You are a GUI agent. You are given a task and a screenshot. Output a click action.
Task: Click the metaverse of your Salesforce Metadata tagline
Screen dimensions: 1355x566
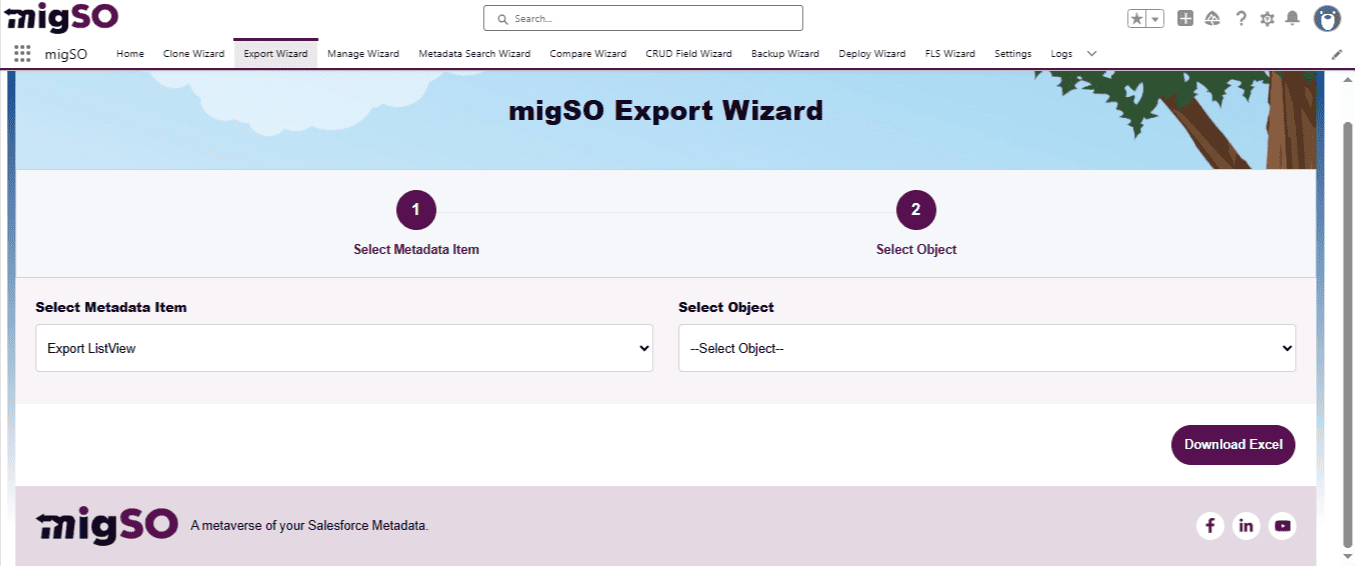(x=309, y=526)
